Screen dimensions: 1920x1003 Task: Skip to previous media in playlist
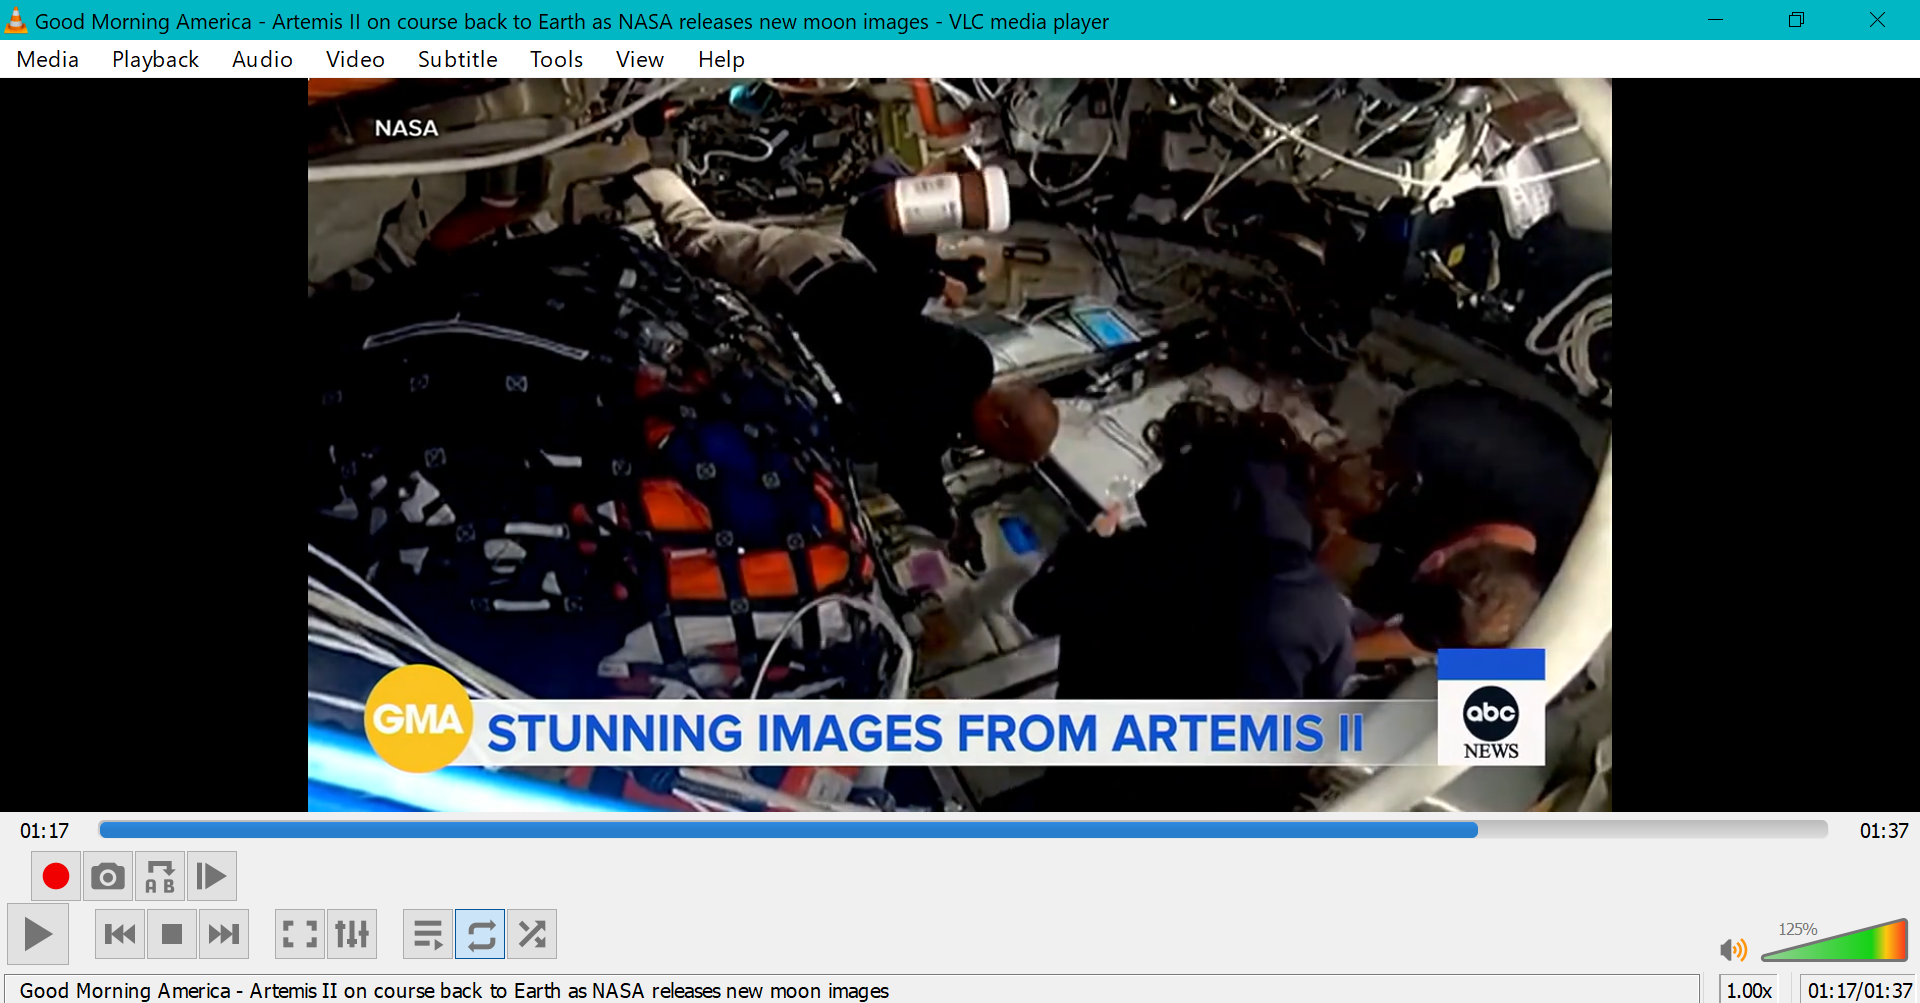tap(120, 935)
